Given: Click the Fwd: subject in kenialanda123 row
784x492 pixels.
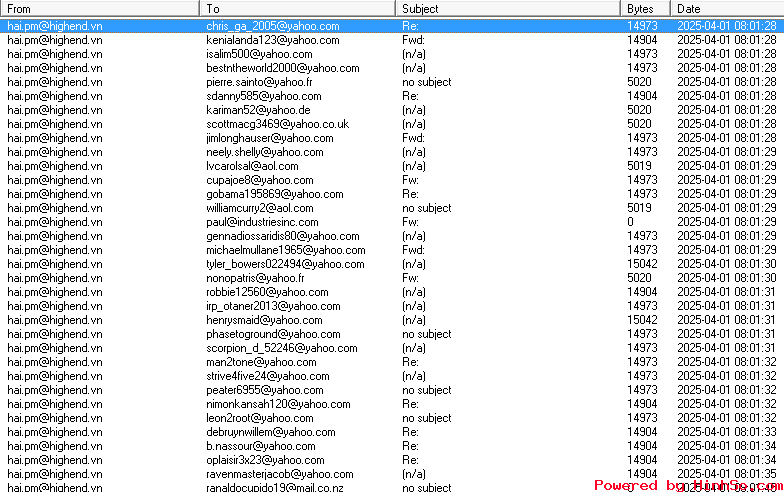Looking at the screenshot, I should coord(413,40).
